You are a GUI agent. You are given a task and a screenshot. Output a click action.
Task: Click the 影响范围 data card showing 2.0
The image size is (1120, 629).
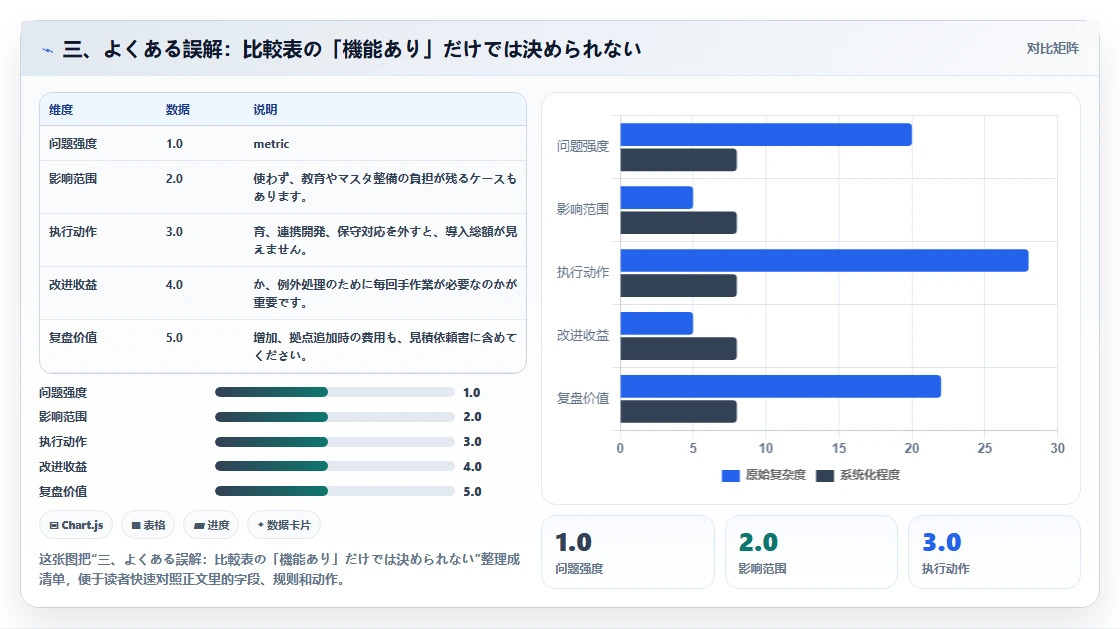tap(811, 552)
